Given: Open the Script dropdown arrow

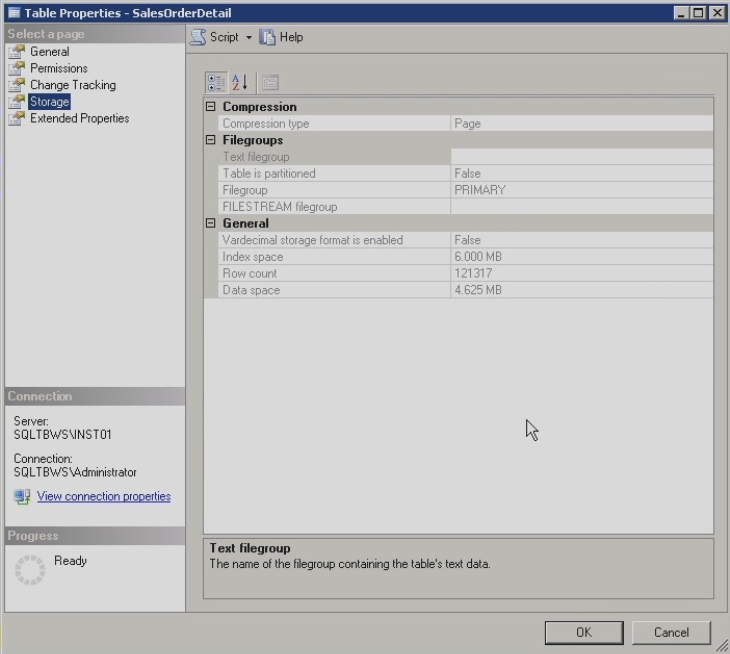Looking at the screenshot, I should tap(249, 37).
